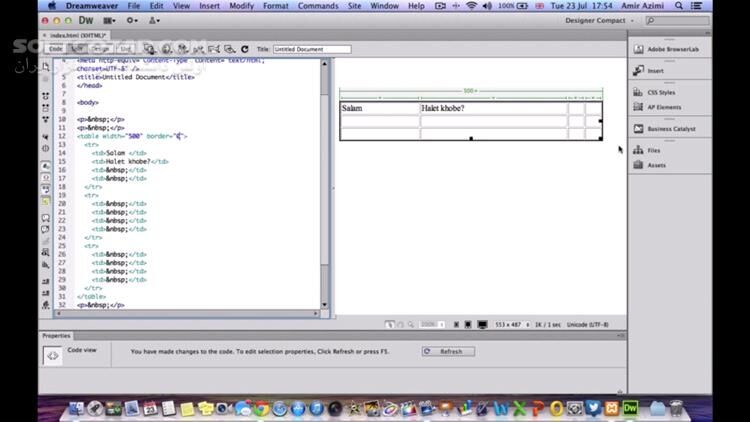Open the Assets panel
This screenshot has height=422, width=750.
(x=656, y=165)
